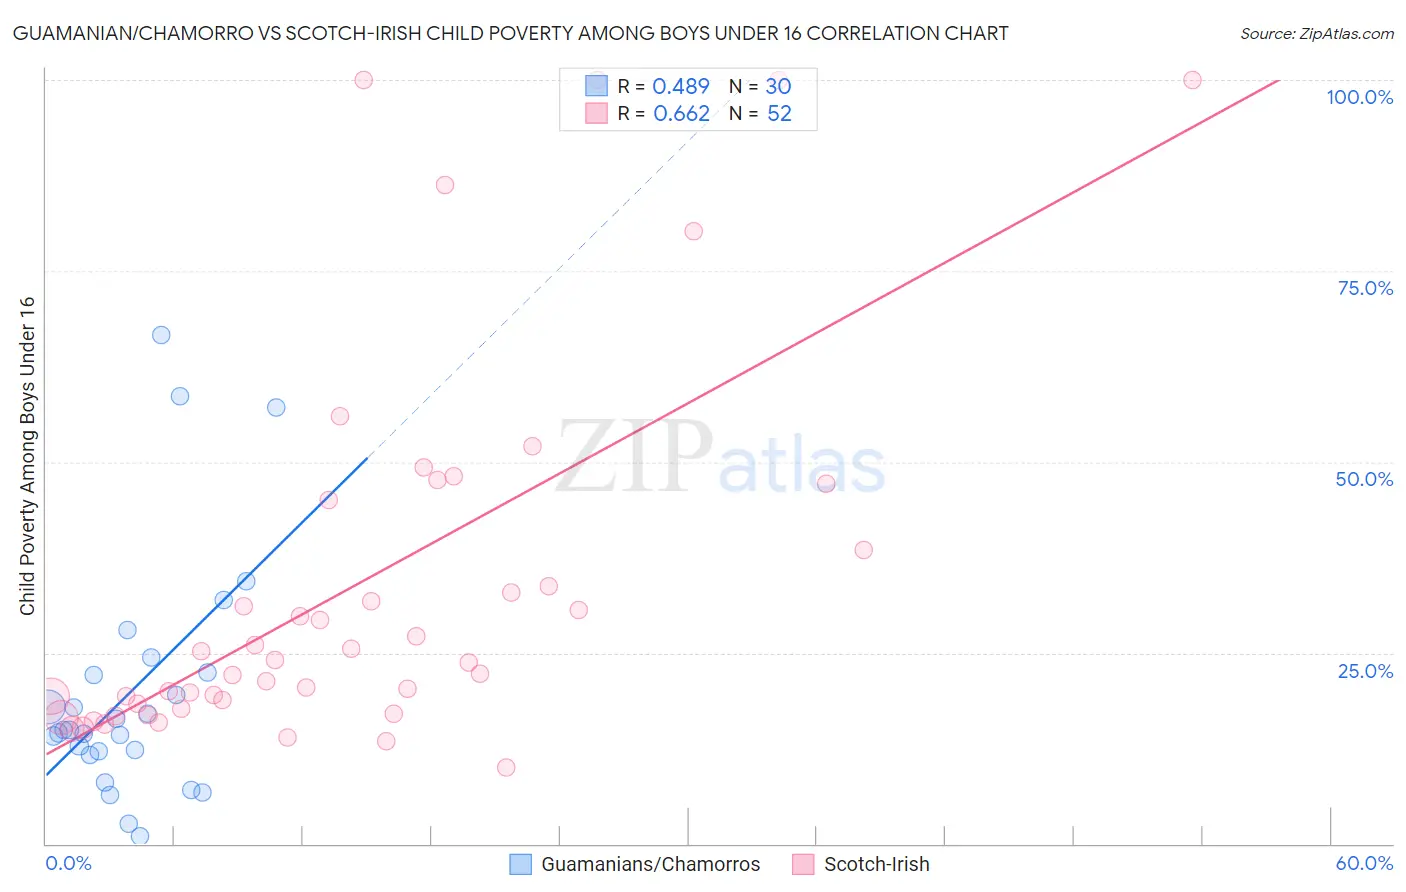
Task: Select the 100.0% y-axis label
Action: [1360, 97]
